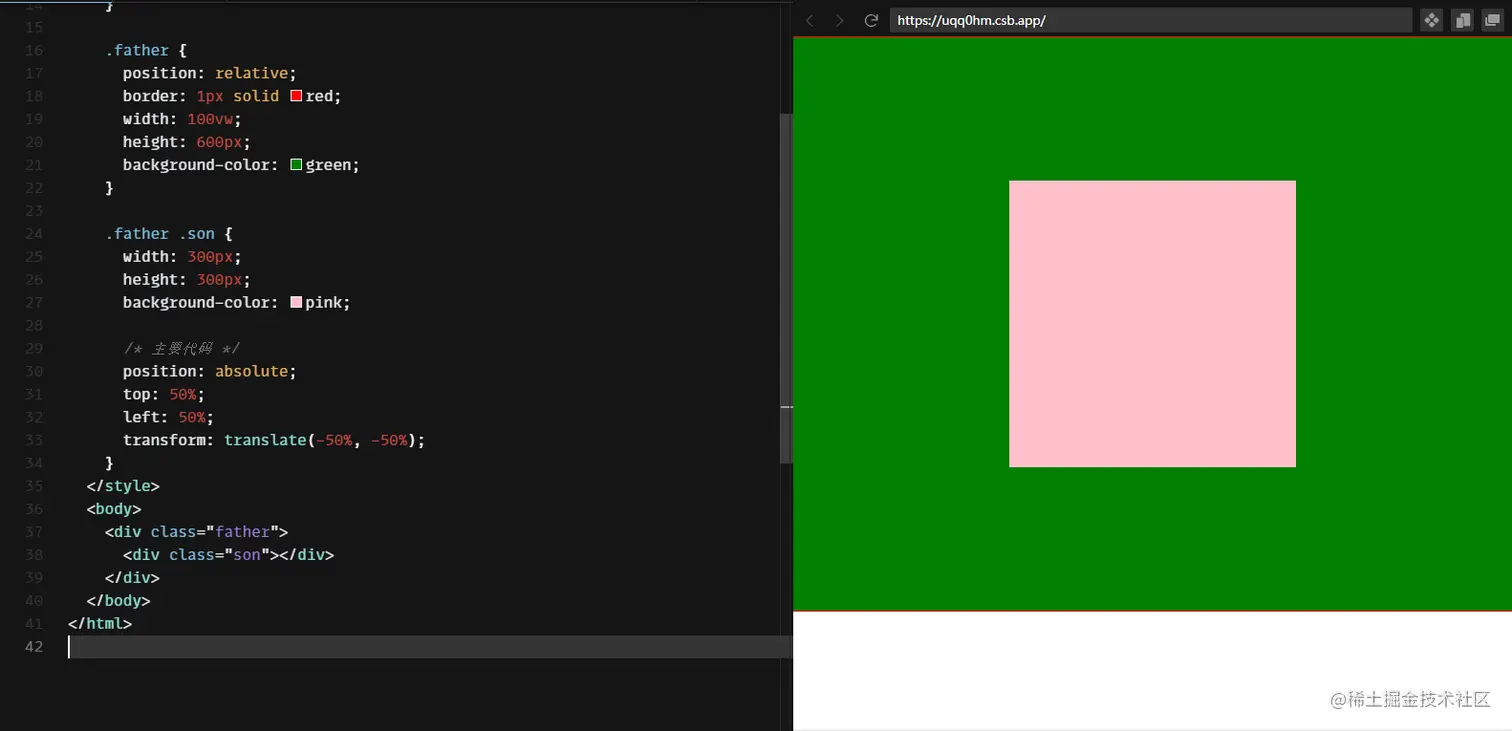1512x731 pixels.
Task: Go forward in the preview browser
Action: pyautogui.click(x=840, y=20)
